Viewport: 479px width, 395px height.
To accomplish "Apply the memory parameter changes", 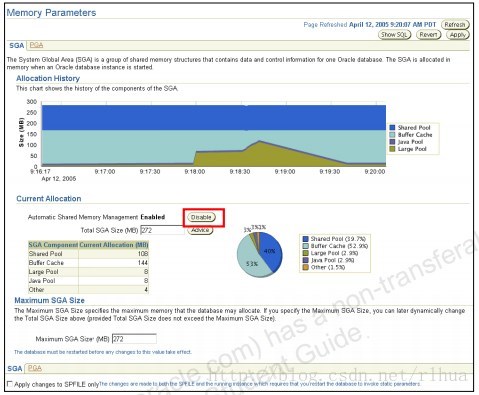I will coord(458,35).
